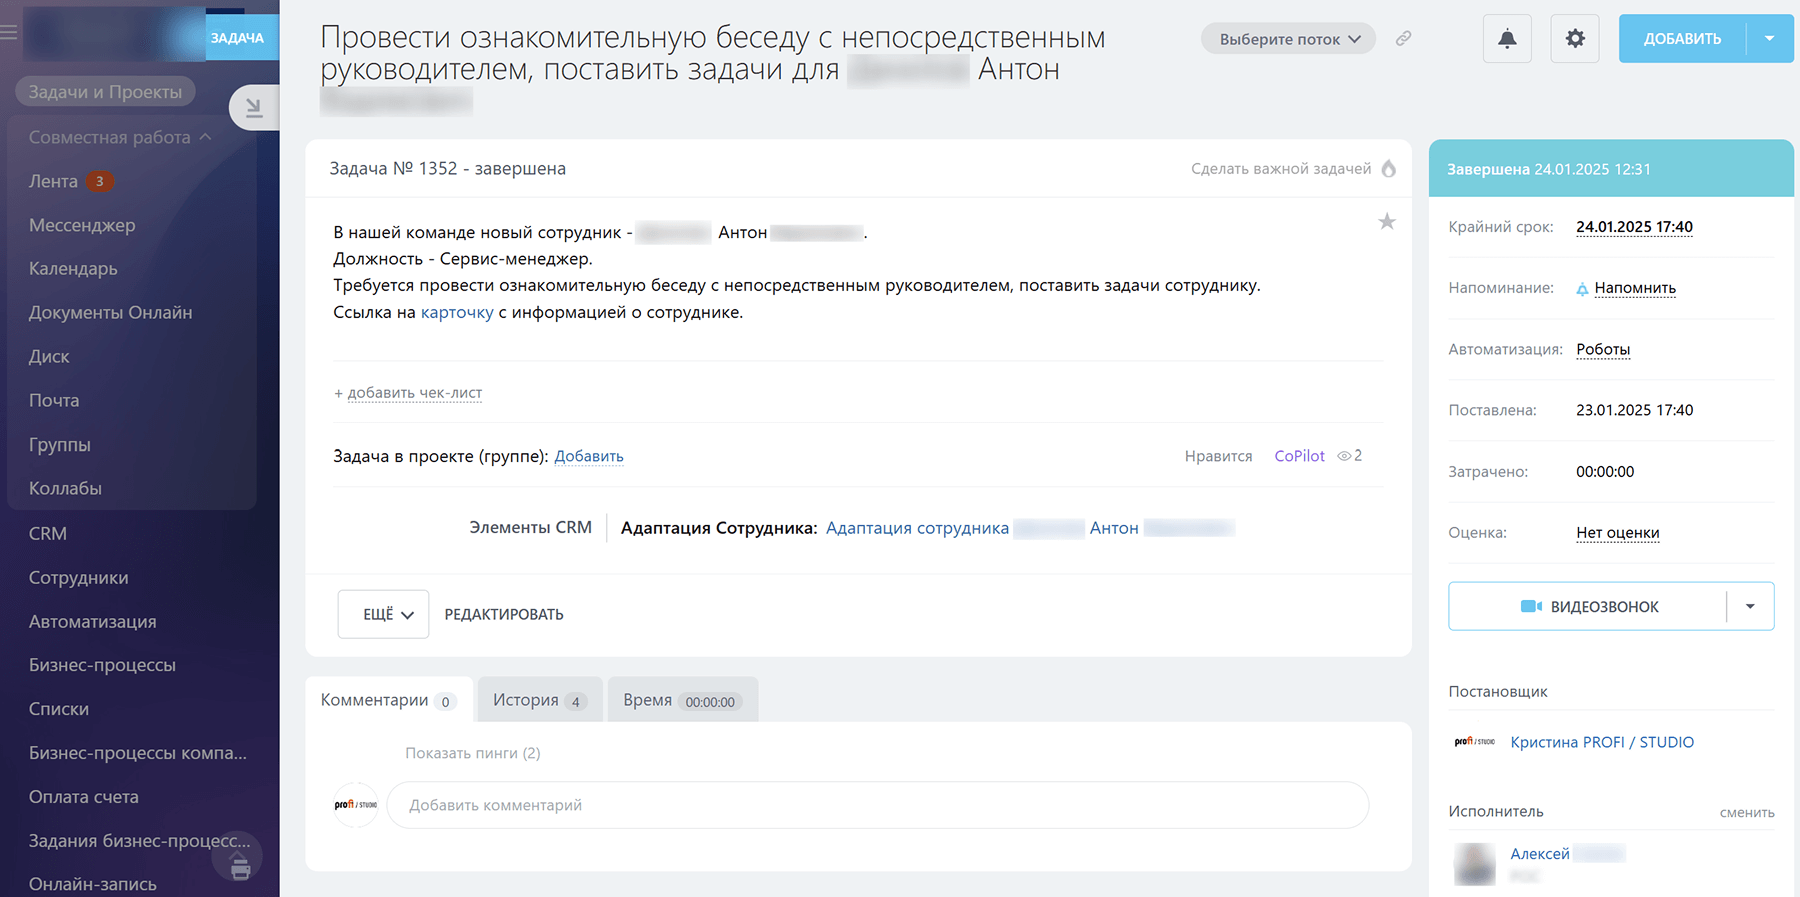Click the 'Добавить комментарий' input field
Viewport: 1800px width, 897px height.
click(876, 805)
